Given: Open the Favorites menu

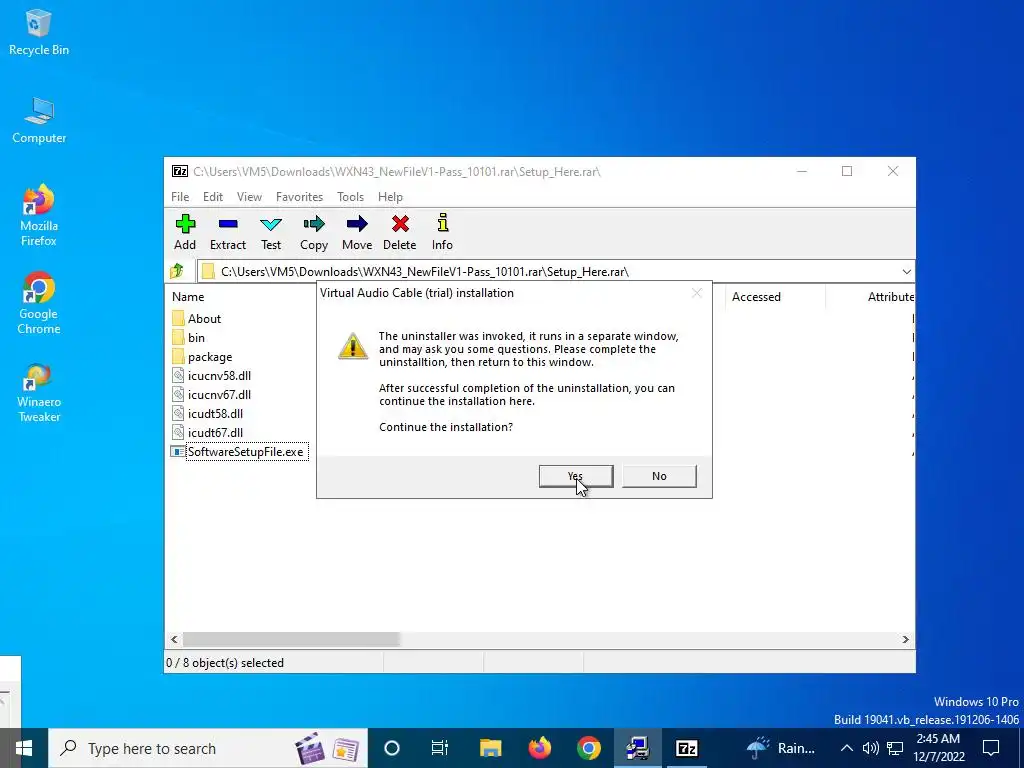Looking at the screenshot, I should coord(299,197).
